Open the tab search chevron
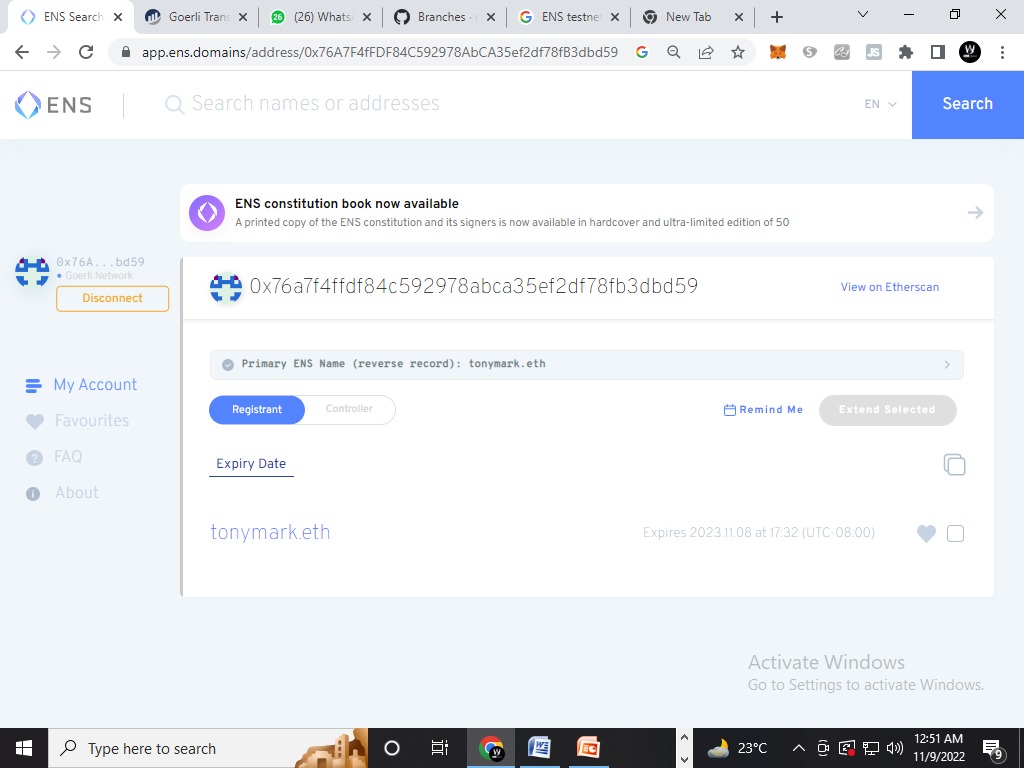Image resolution: width=1024 pixels, height=768 pixels. pyautogui.click(x=862, y=14)
